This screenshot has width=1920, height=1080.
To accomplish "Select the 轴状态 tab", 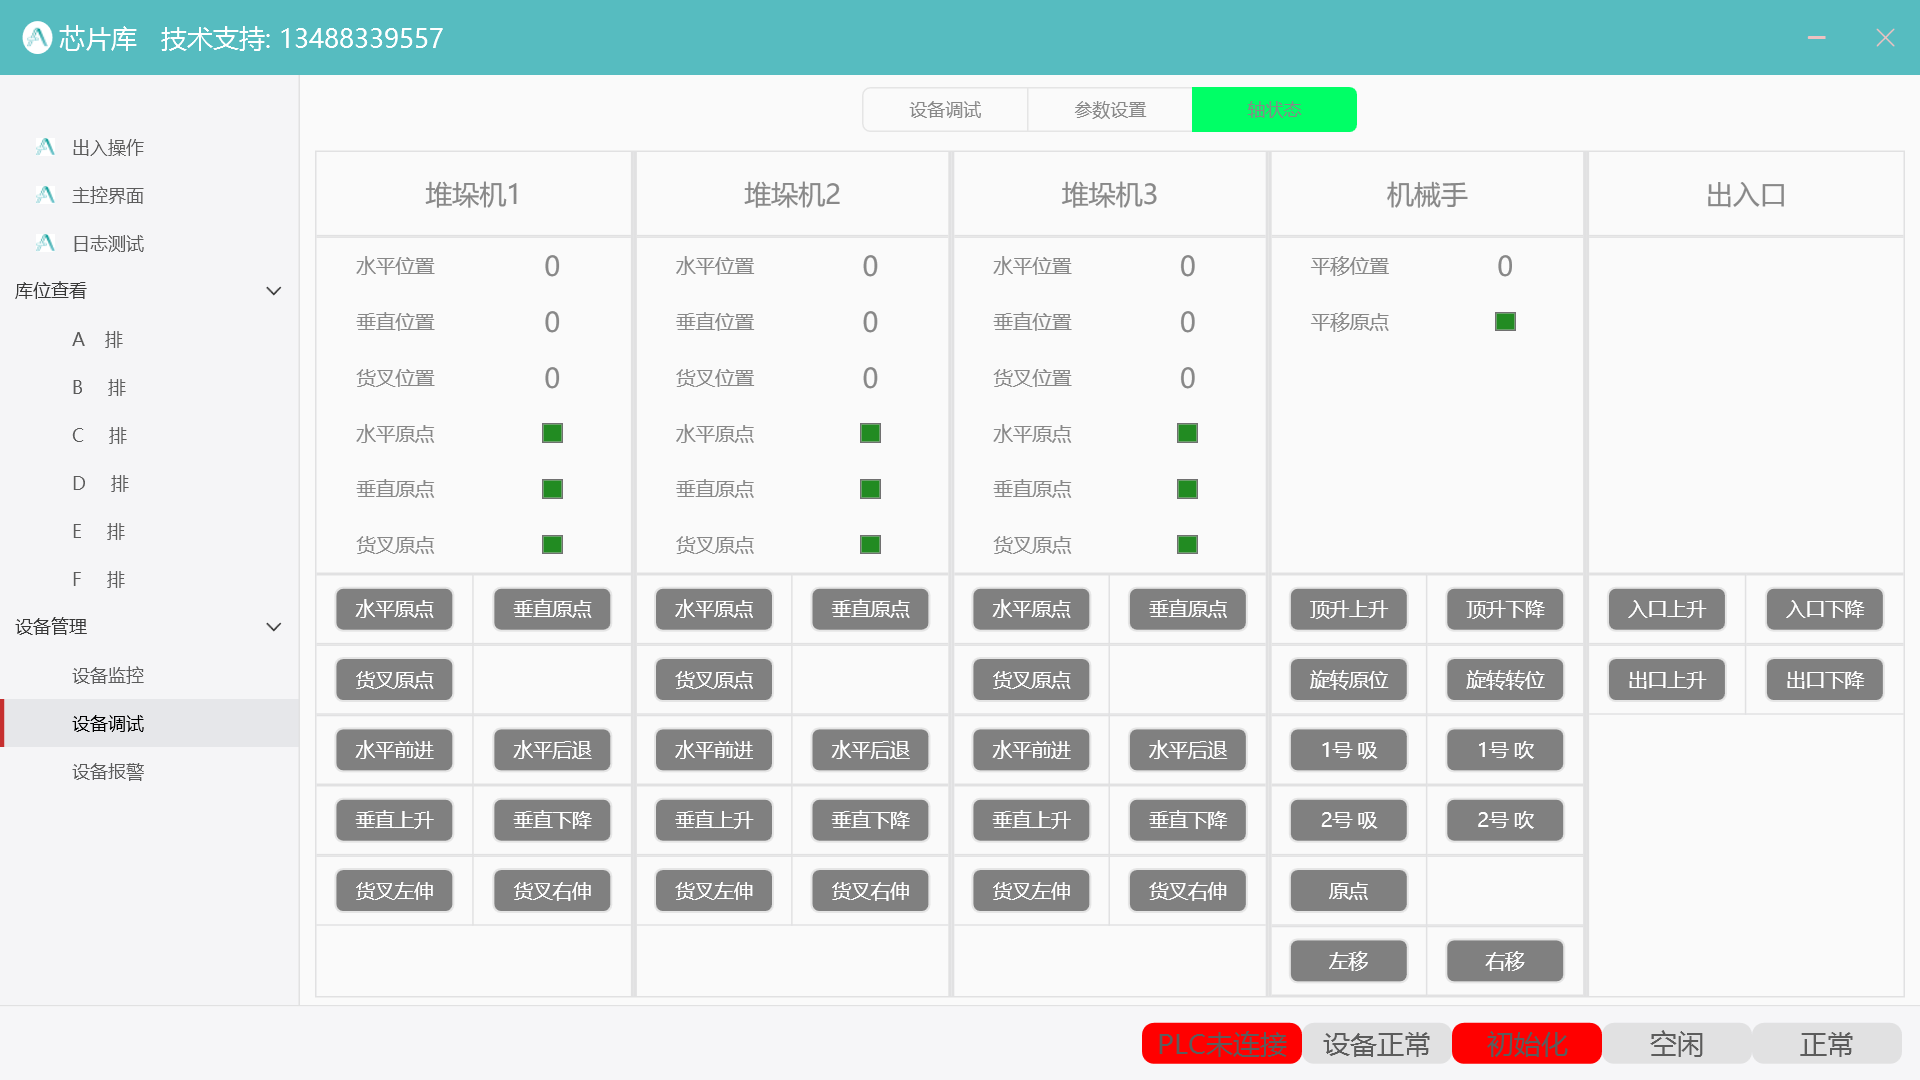I will coord(1273,109).
